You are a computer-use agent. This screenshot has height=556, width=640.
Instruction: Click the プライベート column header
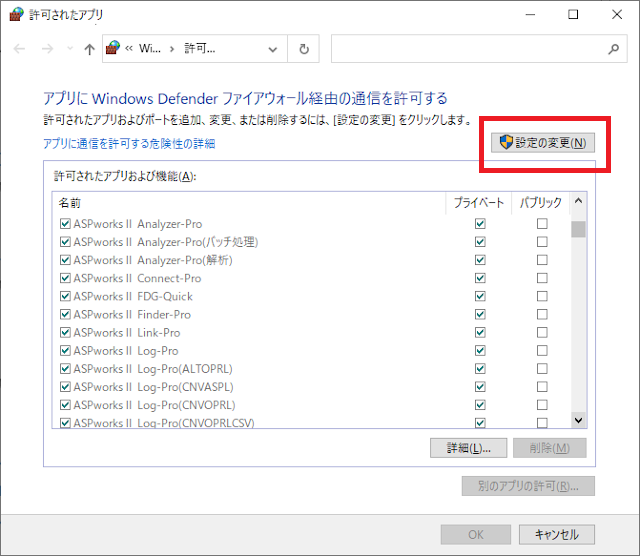(478, 202)
